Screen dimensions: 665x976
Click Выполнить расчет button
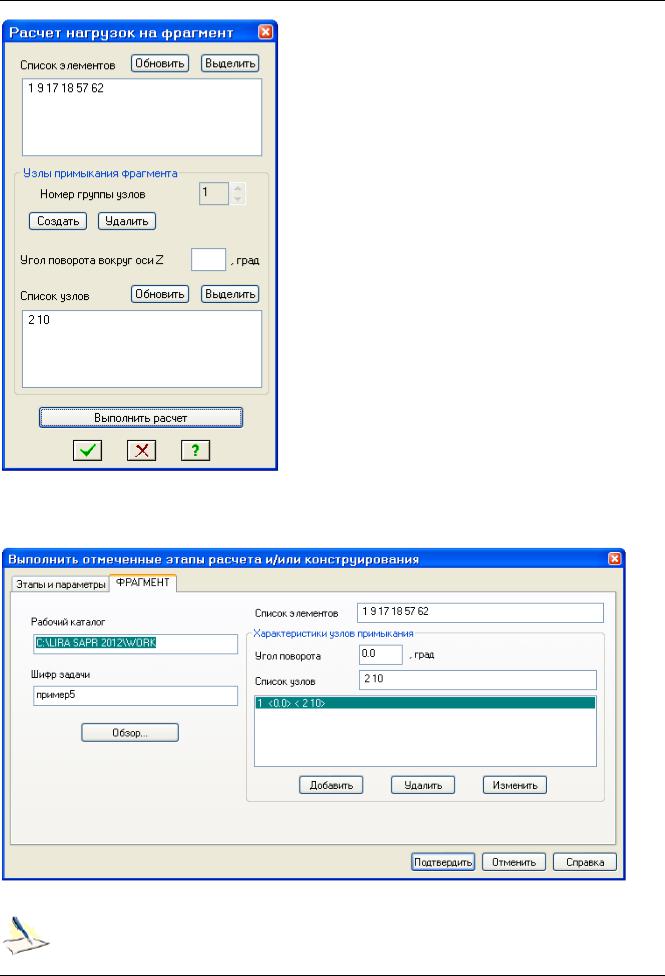tap(141, 418)
